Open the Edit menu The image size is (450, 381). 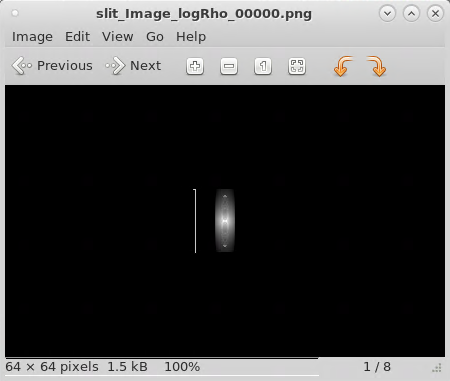77,37
